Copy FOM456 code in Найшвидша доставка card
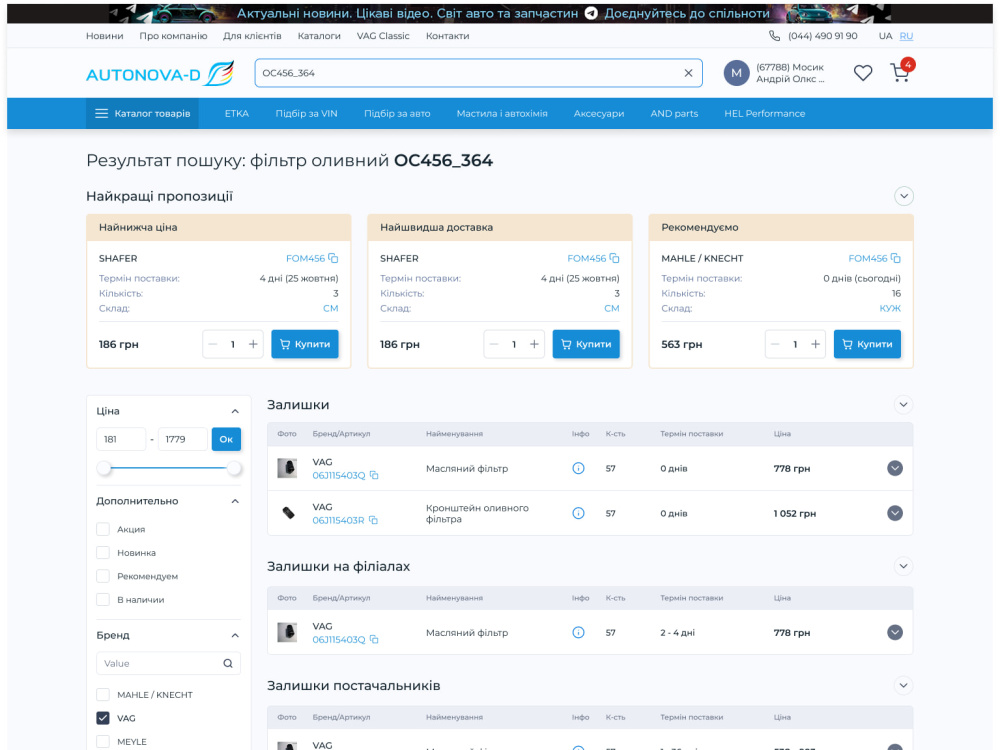Viewport: 1000px width, 750px height. tap(614, 258)
